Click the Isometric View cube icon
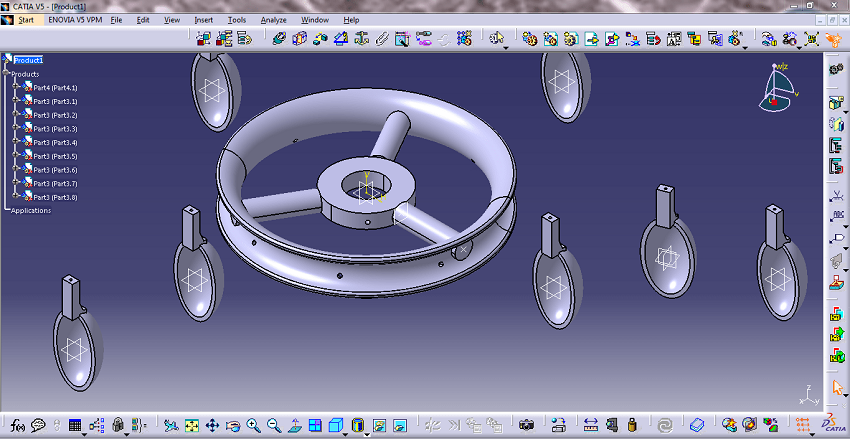The image size is (850, 439). [x=336, y=424]
